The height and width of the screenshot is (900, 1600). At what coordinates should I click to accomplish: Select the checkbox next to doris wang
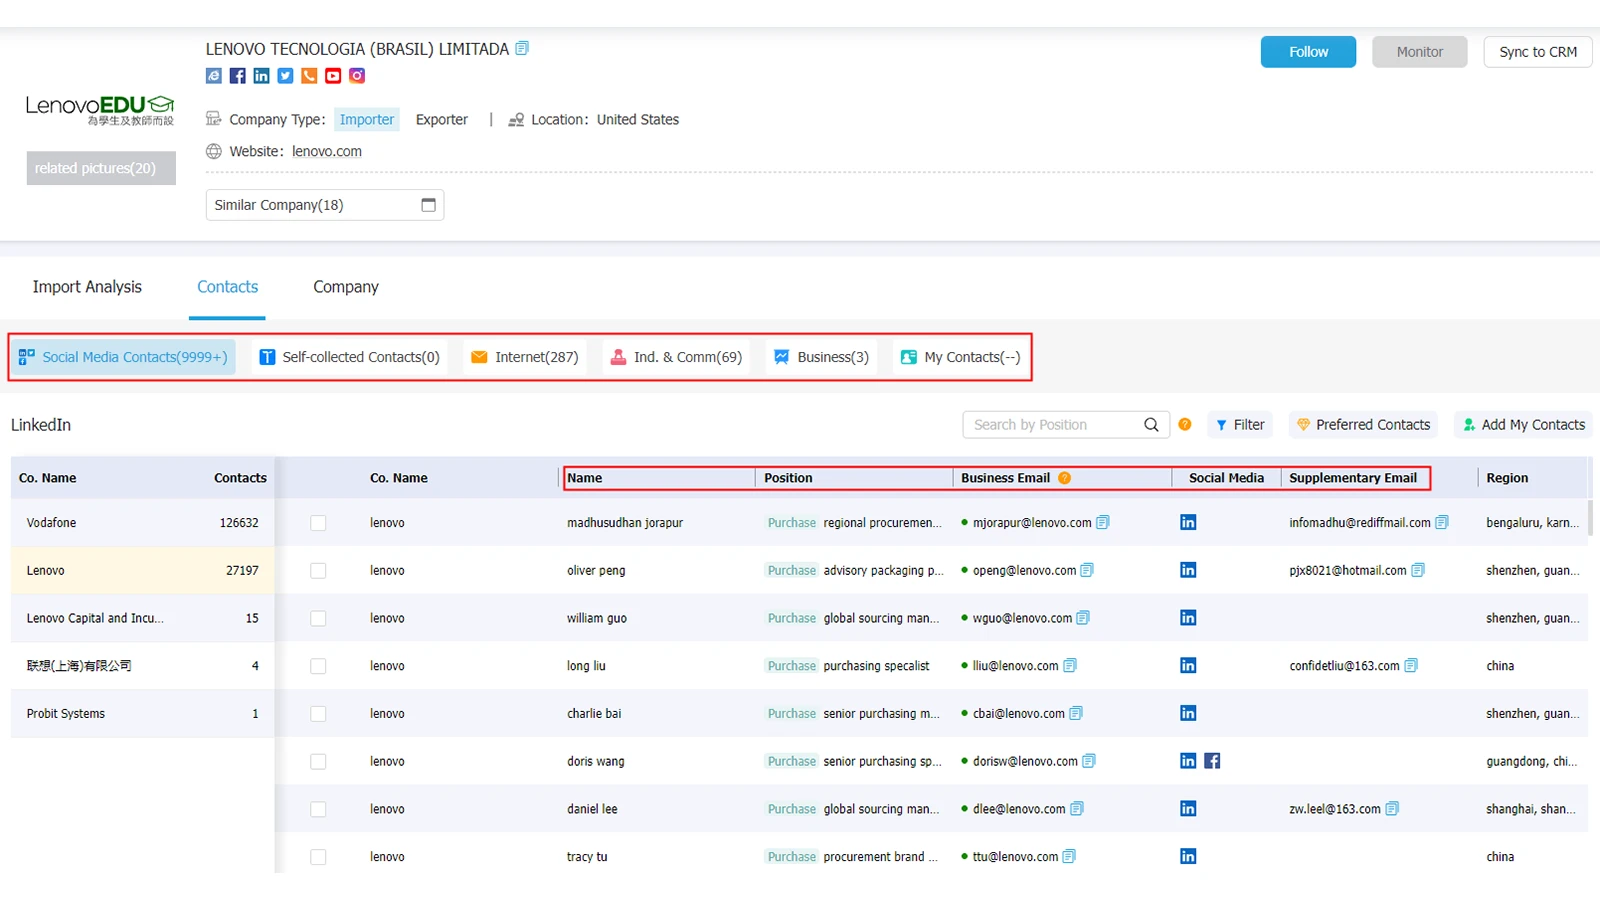[318, 762]
